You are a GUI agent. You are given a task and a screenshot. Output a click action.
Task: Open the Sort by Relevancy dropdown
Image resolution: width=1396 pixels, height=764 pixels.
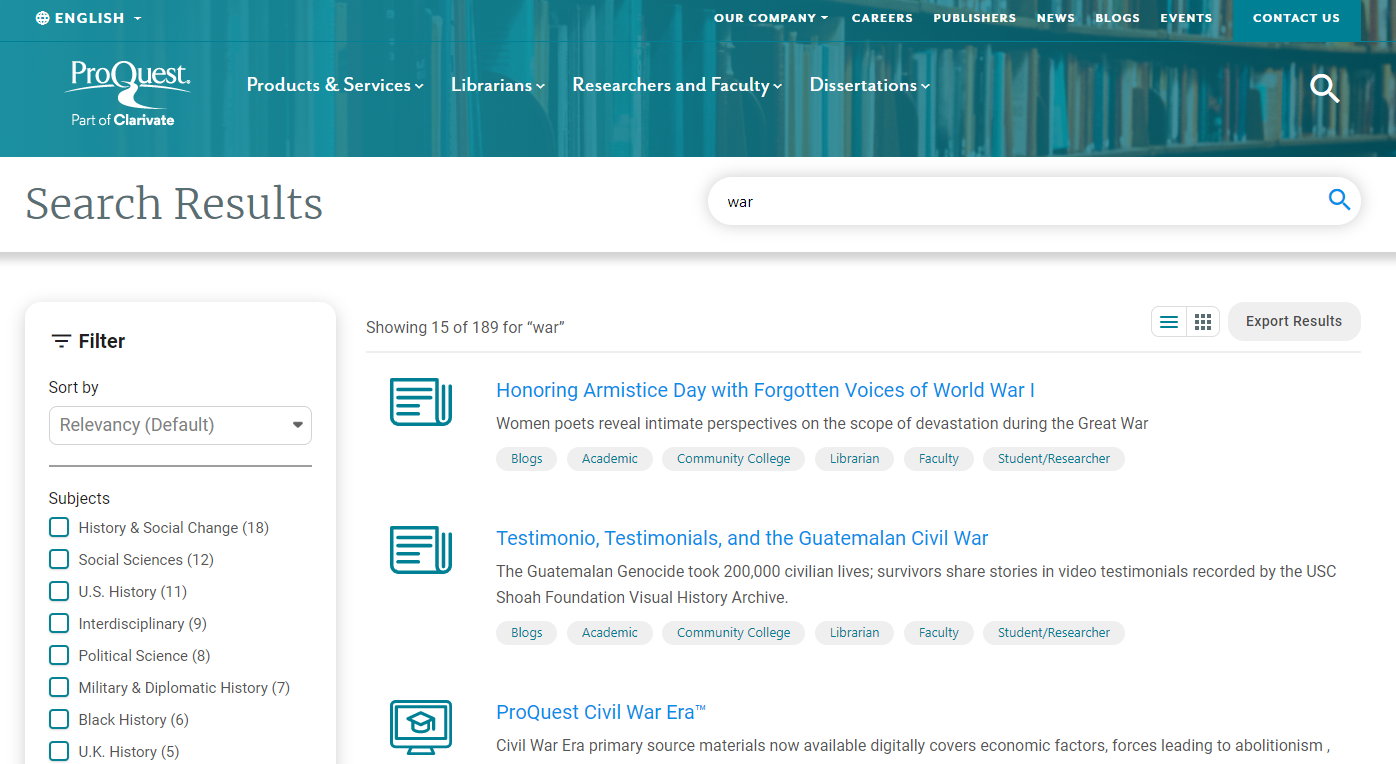click(x=180, y=425)
